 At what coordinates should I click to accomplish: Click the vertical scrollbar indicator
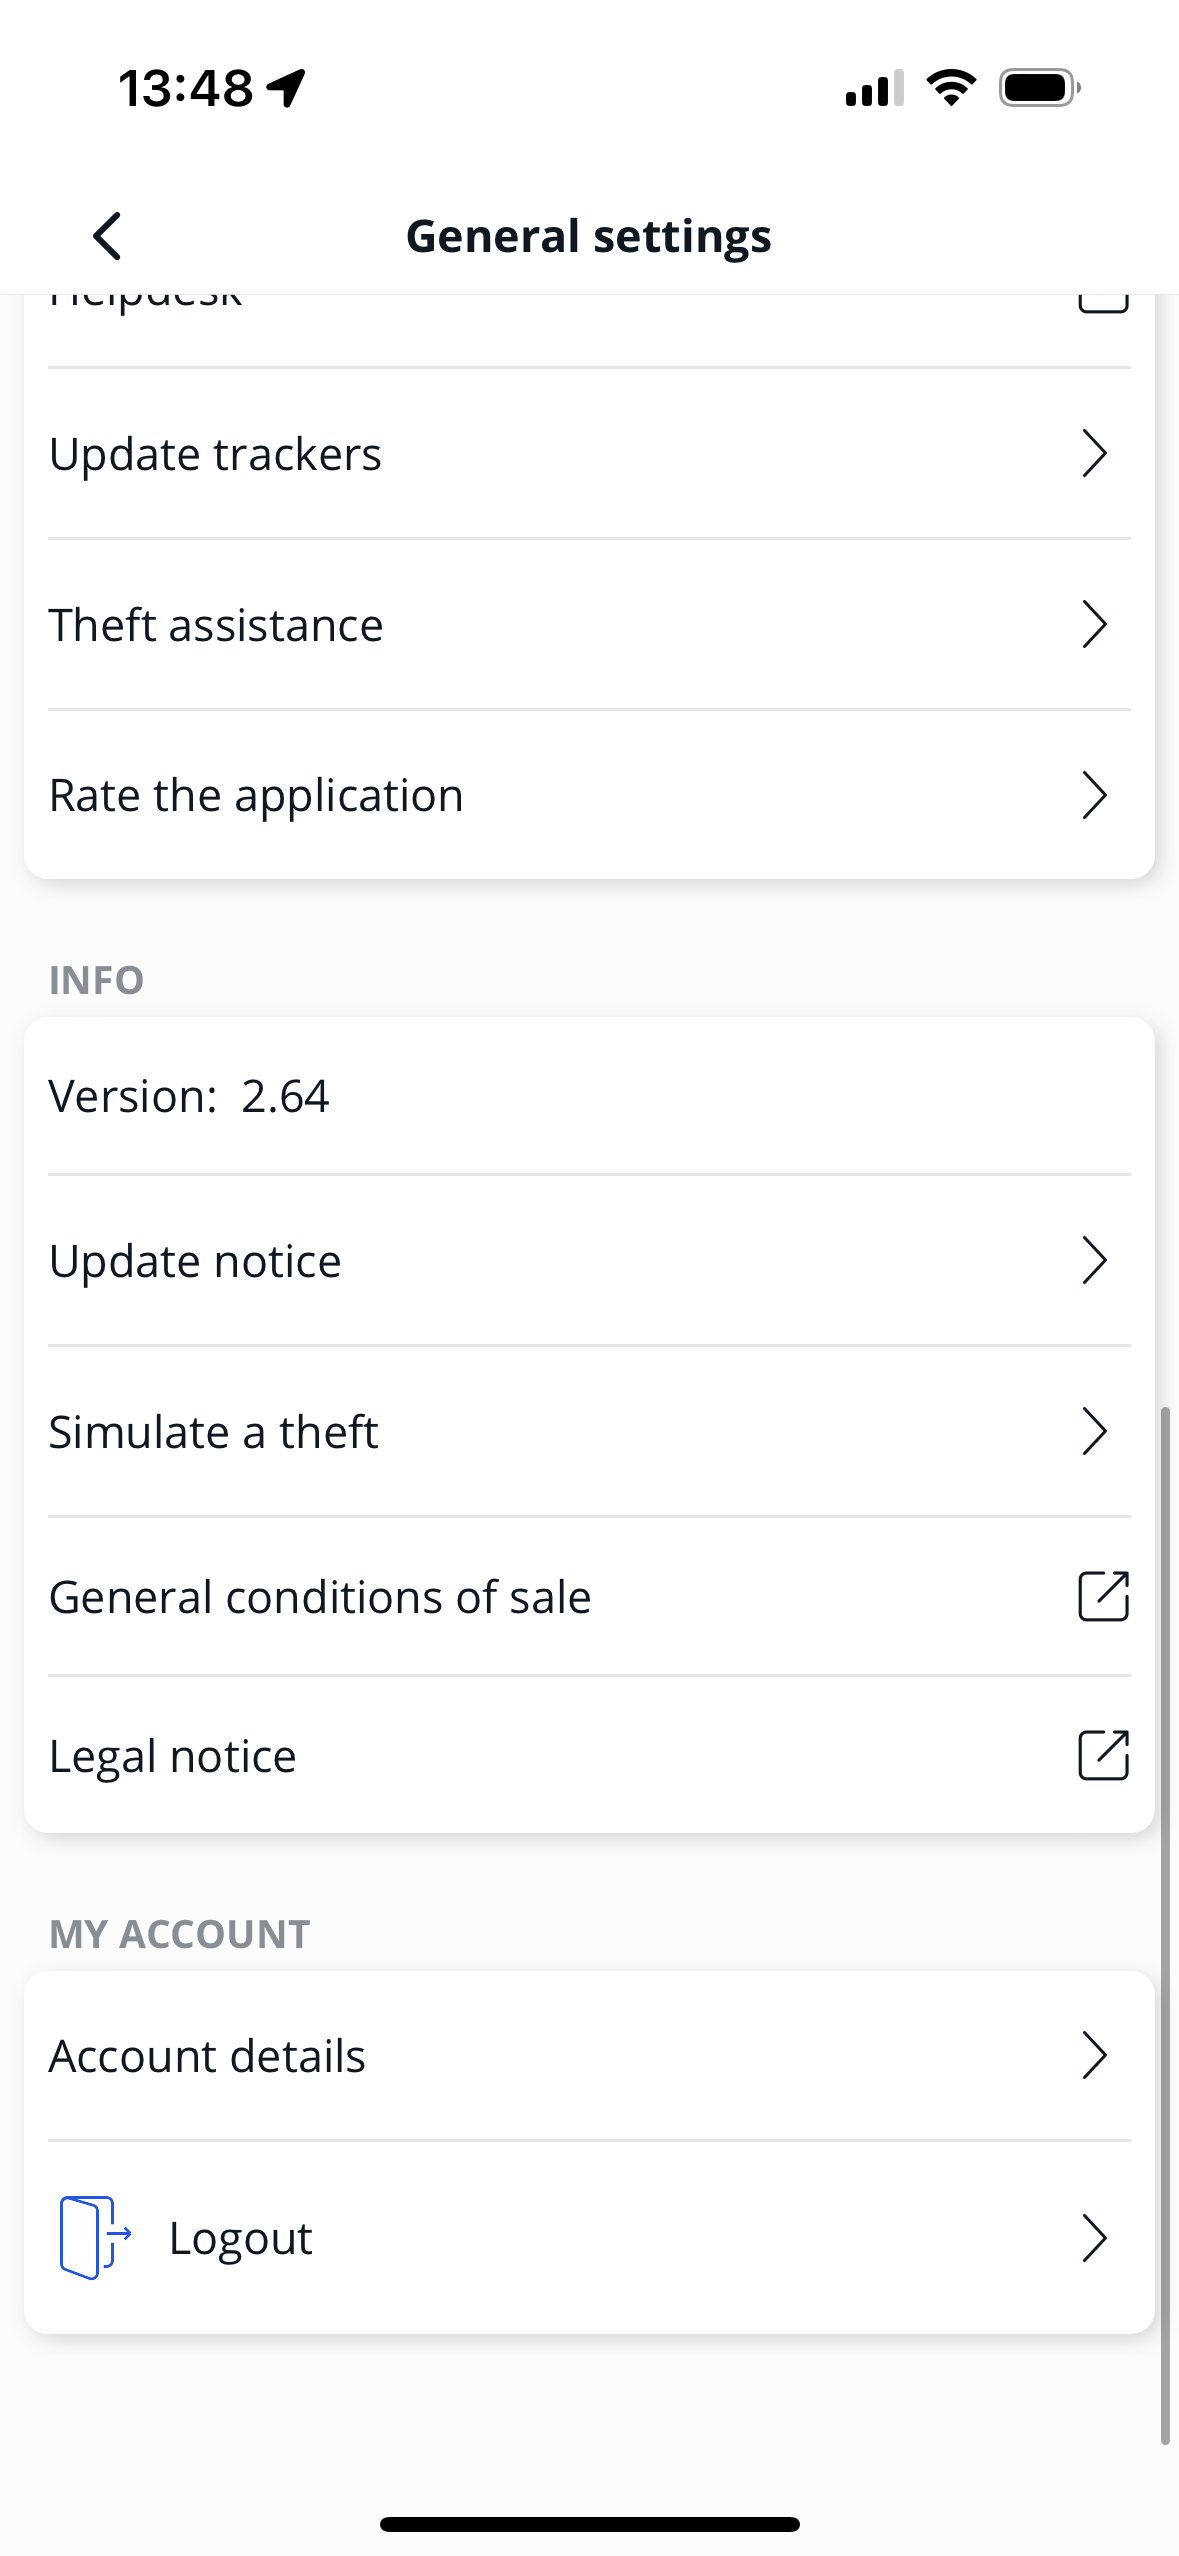tap(1165, 1925)
